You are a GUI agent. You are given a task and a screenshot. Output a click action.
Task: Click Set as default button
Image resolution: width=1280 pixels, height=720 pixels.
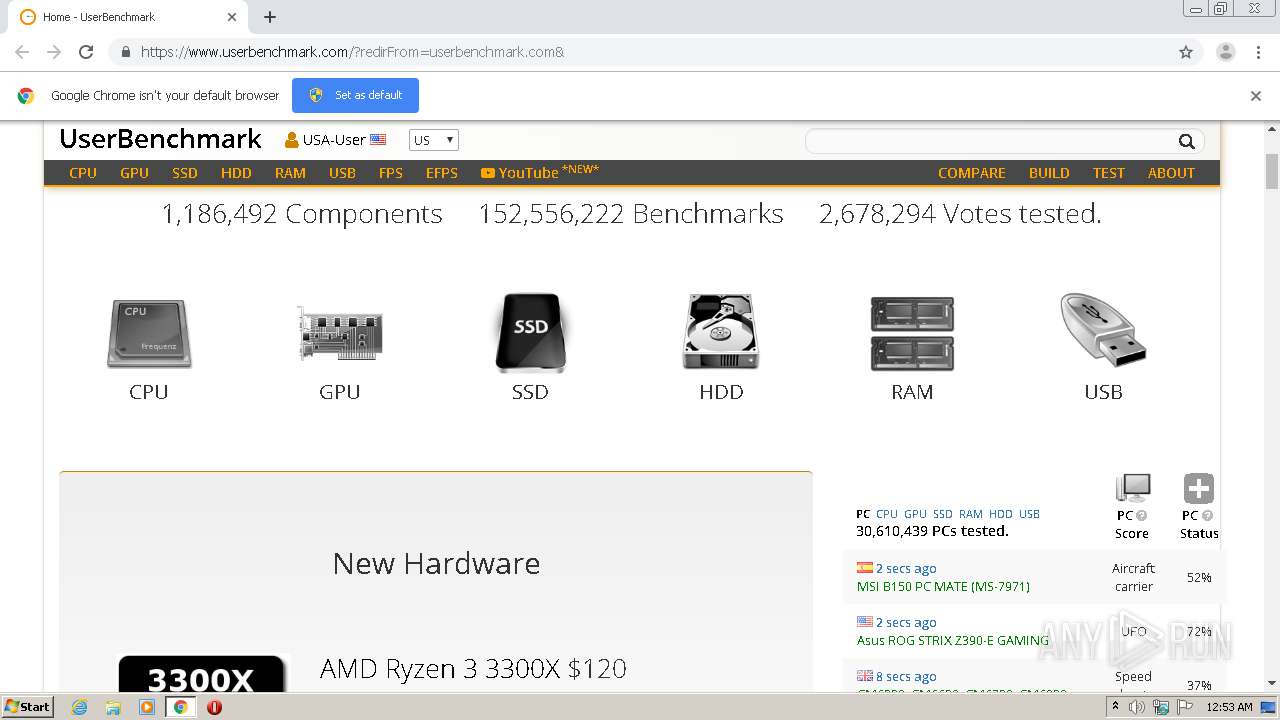tap(355, 95)
